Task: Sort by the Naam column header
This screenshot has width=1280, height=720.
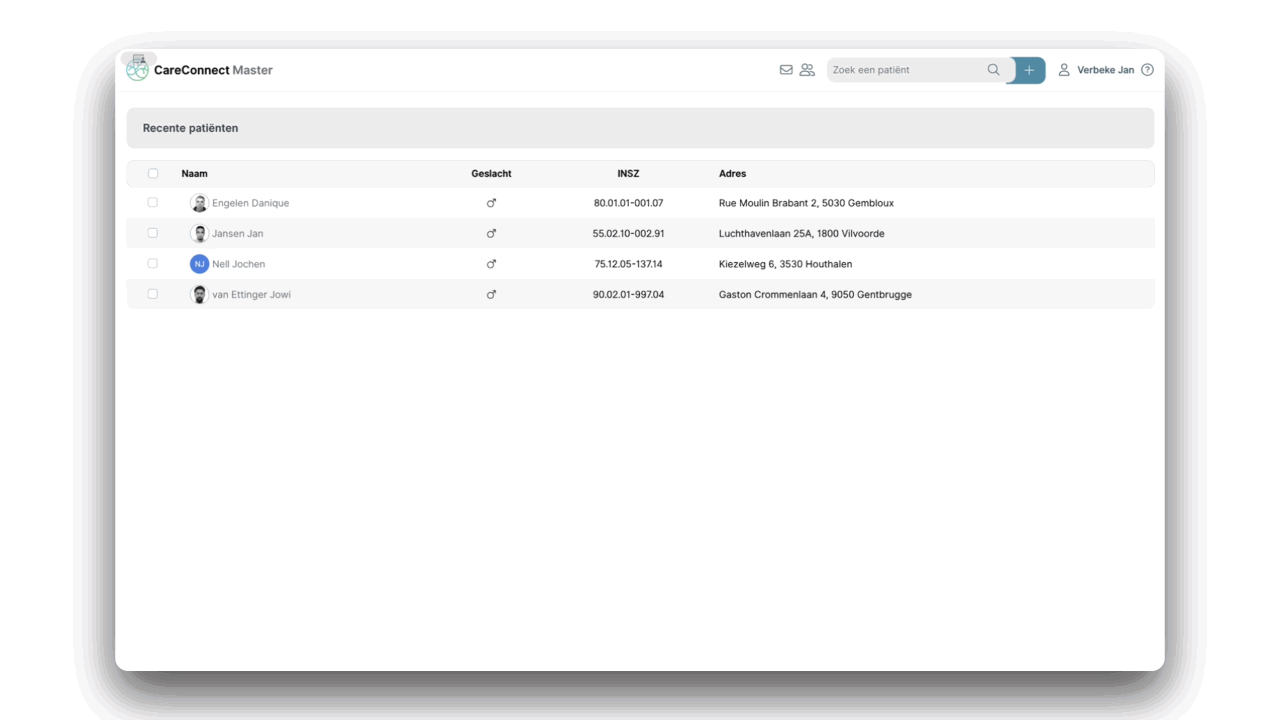Action: 194,173
